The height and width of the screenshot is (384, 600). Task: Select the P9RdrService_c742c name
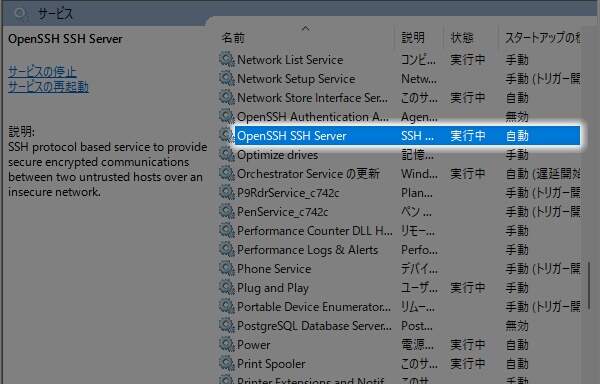tap(288, 193)
